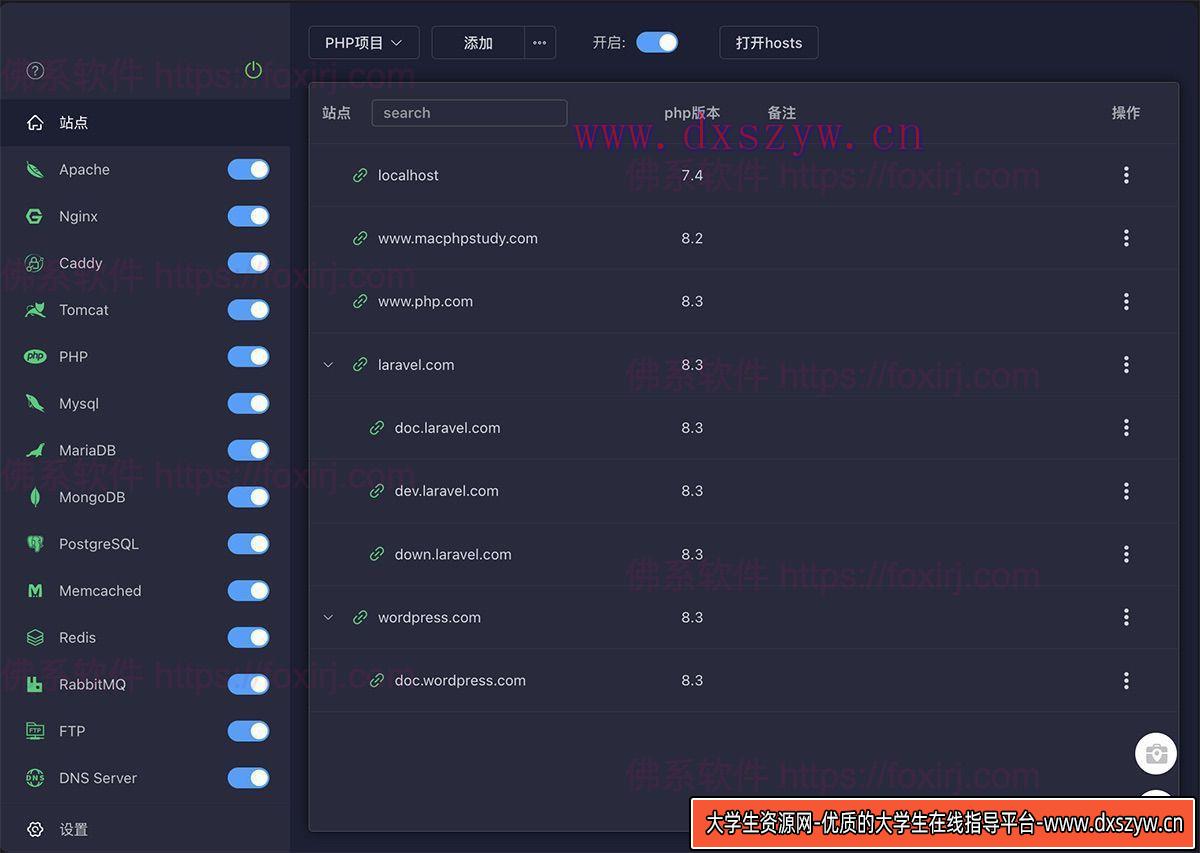
Task: Toggle the 开启 switch in toolbar
Action: click(657, 42)
